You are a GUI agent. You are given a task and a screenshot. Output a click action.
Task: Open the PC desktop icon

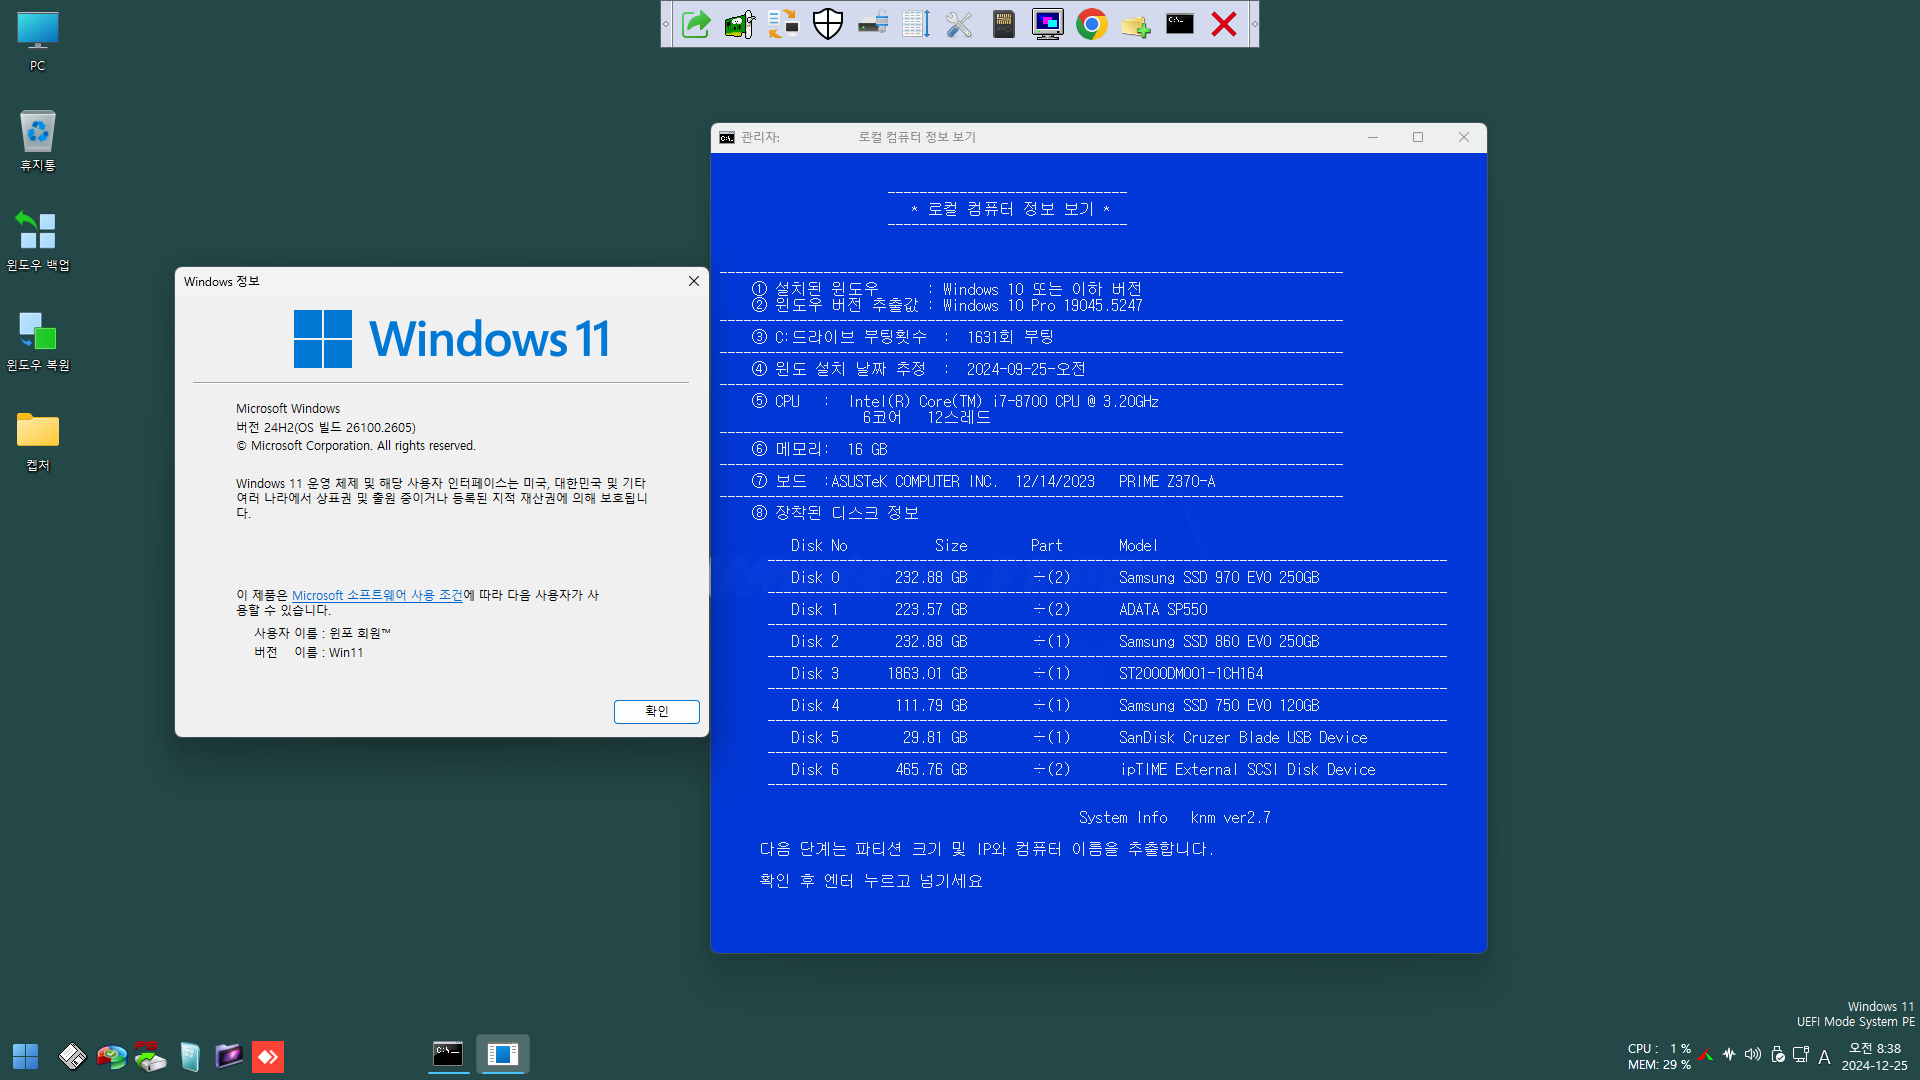(x=38, y=42)
